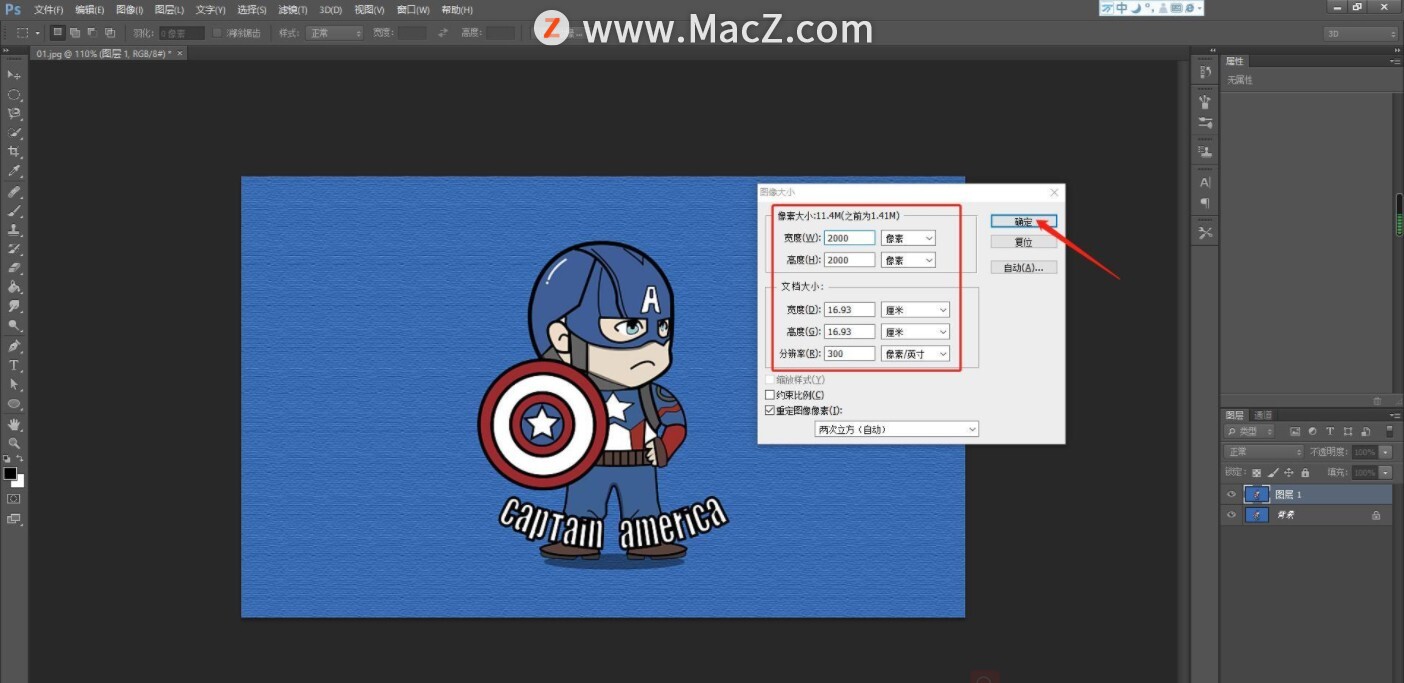Open the 文件(F) menu
1404x683 pixels.
[48, 10]
